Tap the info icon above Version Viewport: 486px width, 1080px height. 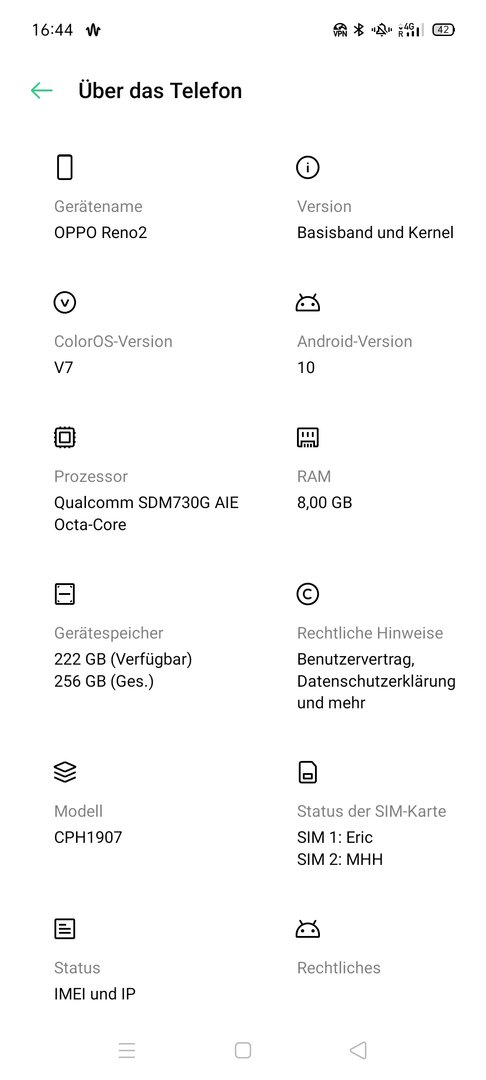point(307,167)
